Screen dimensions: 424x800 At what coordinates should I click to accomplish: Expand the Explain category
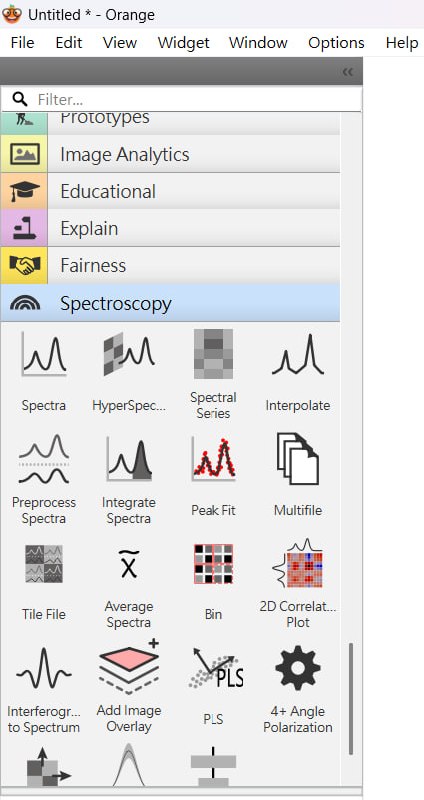pyautogui.click(x=170, y=229)
